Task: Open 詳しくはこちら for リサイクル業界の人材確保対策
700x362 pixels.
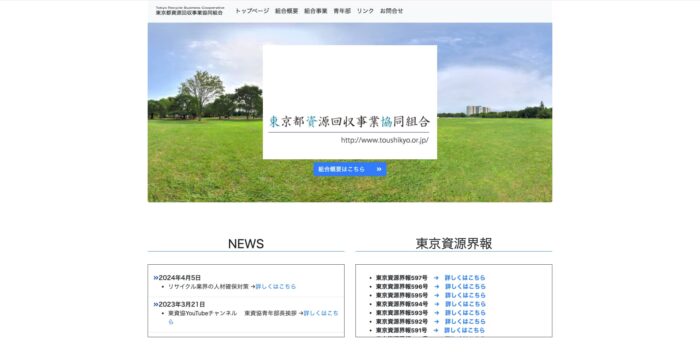Action: (x=275, y=287)
